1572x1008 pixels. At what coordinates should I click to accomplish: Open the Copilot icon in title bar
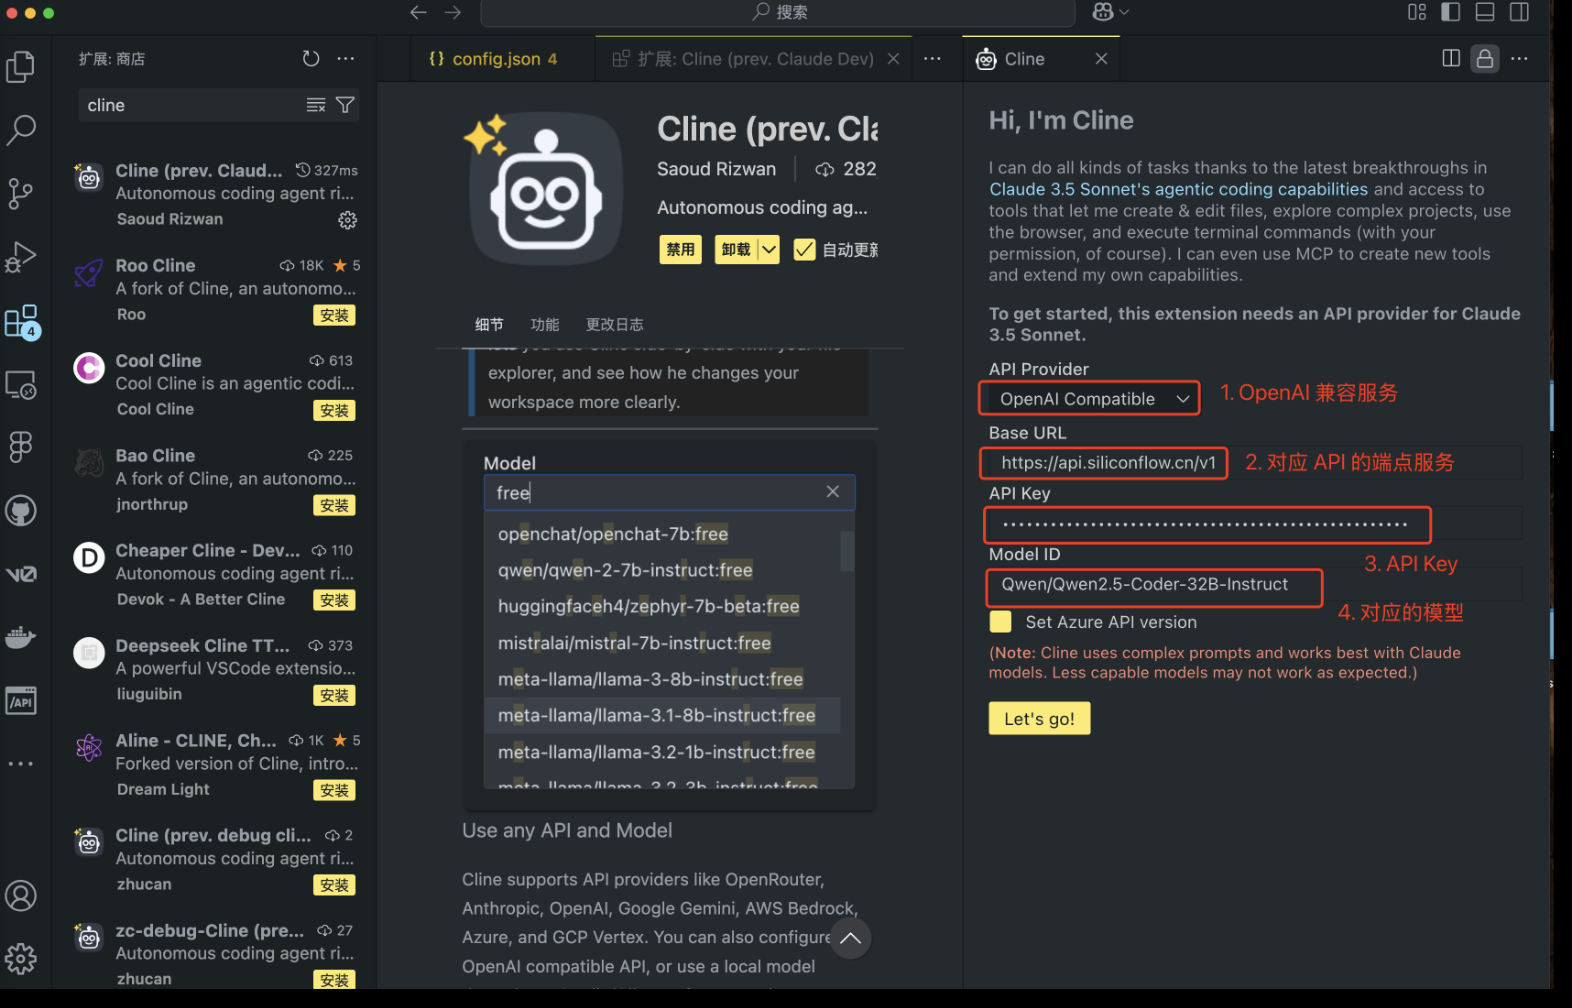pyautogui.click(x=1103, y=12)
